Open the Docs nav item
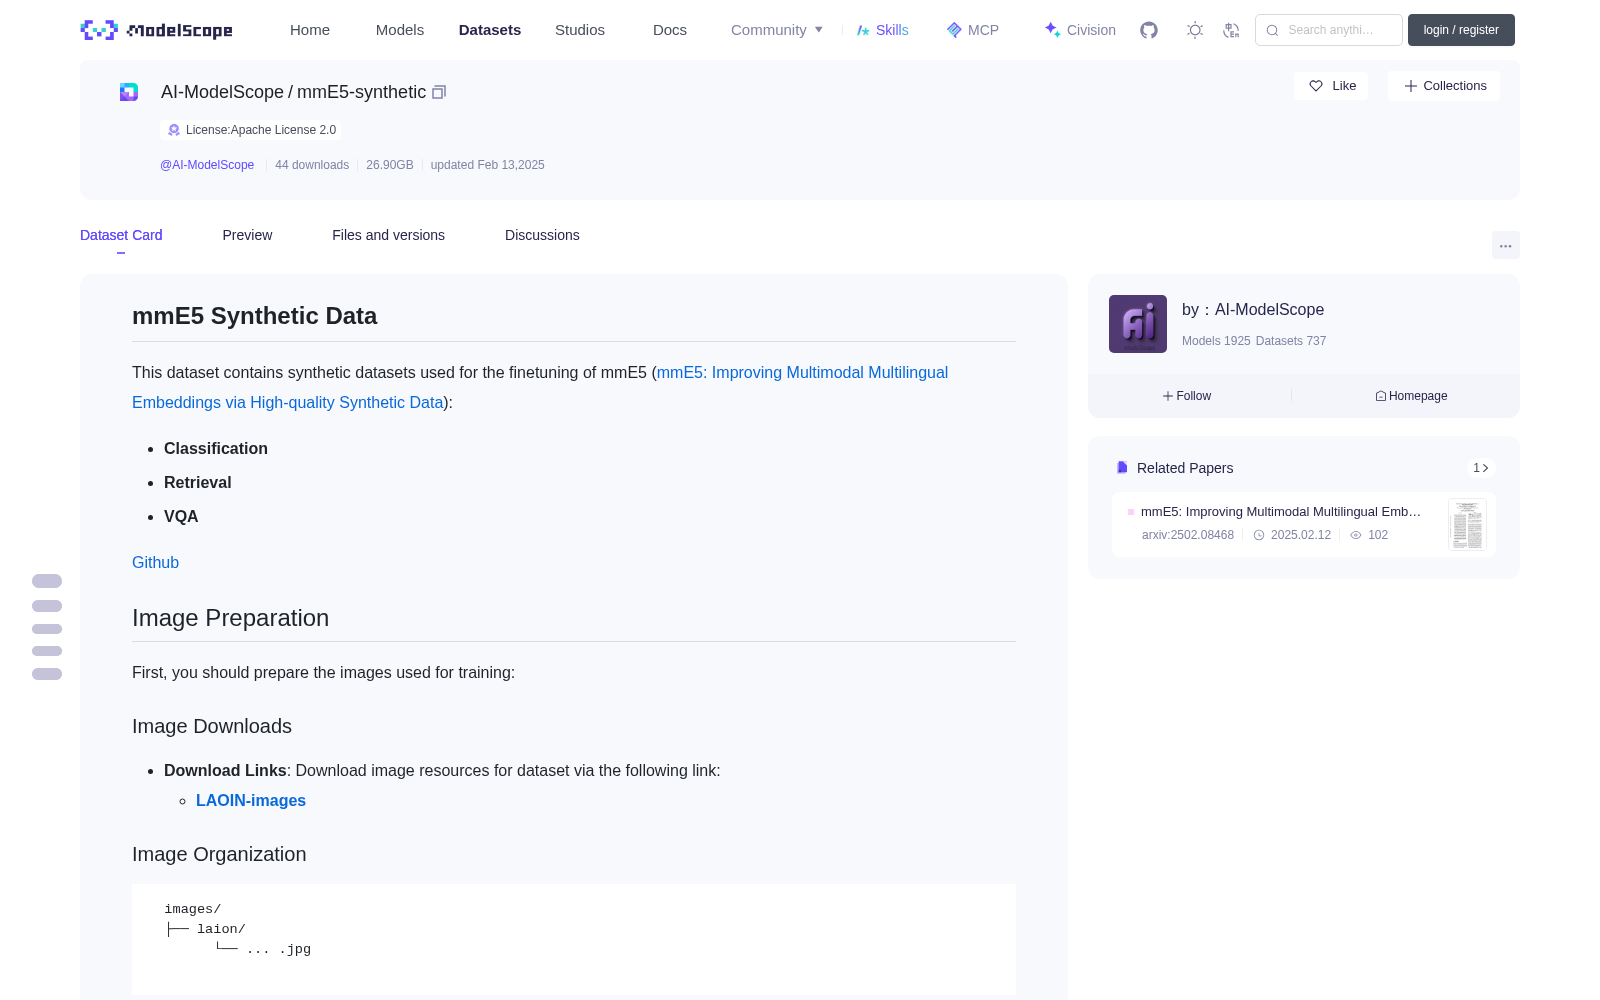Screen dimensions: 1600x1000 pyautogui.click(x=670, y=30)
